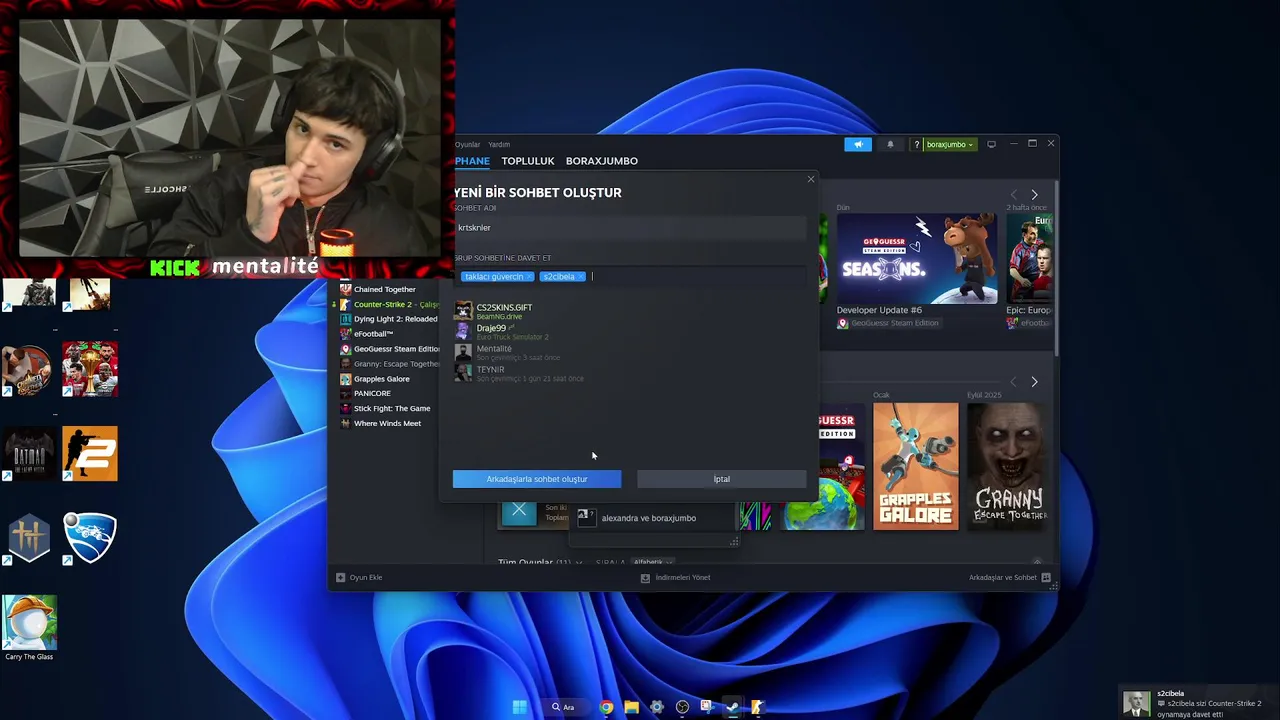
Task: Switch to the BORAXJUMBO profile tab
Action: [x=602, y=161]
